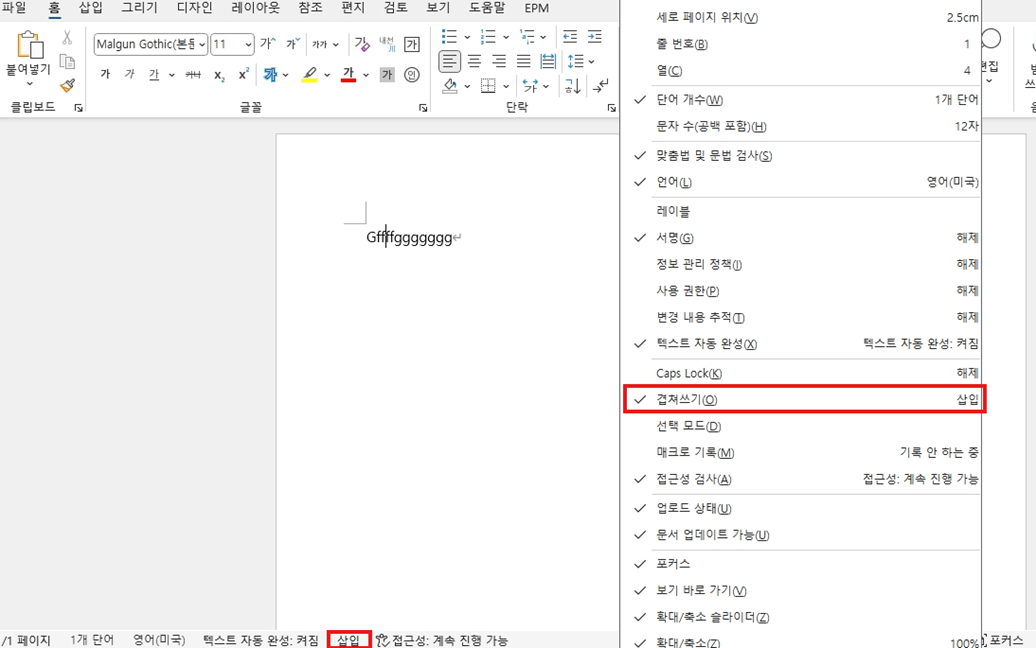Toggle 텍스트 자동 완성(X) option

pos(802,343)
